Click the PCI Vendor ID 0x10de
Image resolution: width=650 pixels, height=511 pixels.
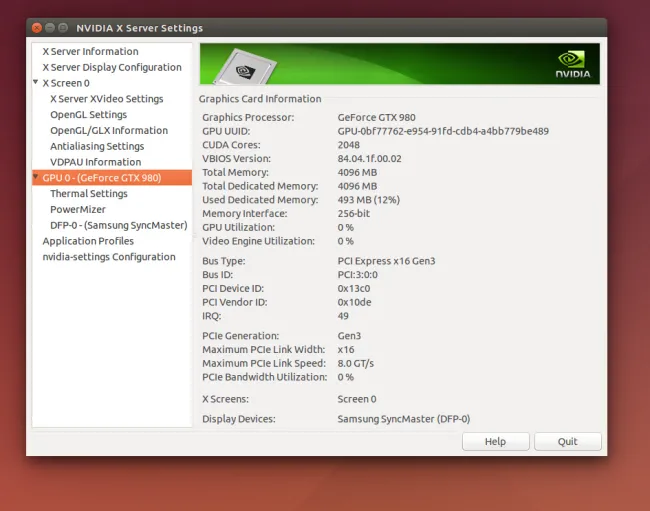point(354,302)
